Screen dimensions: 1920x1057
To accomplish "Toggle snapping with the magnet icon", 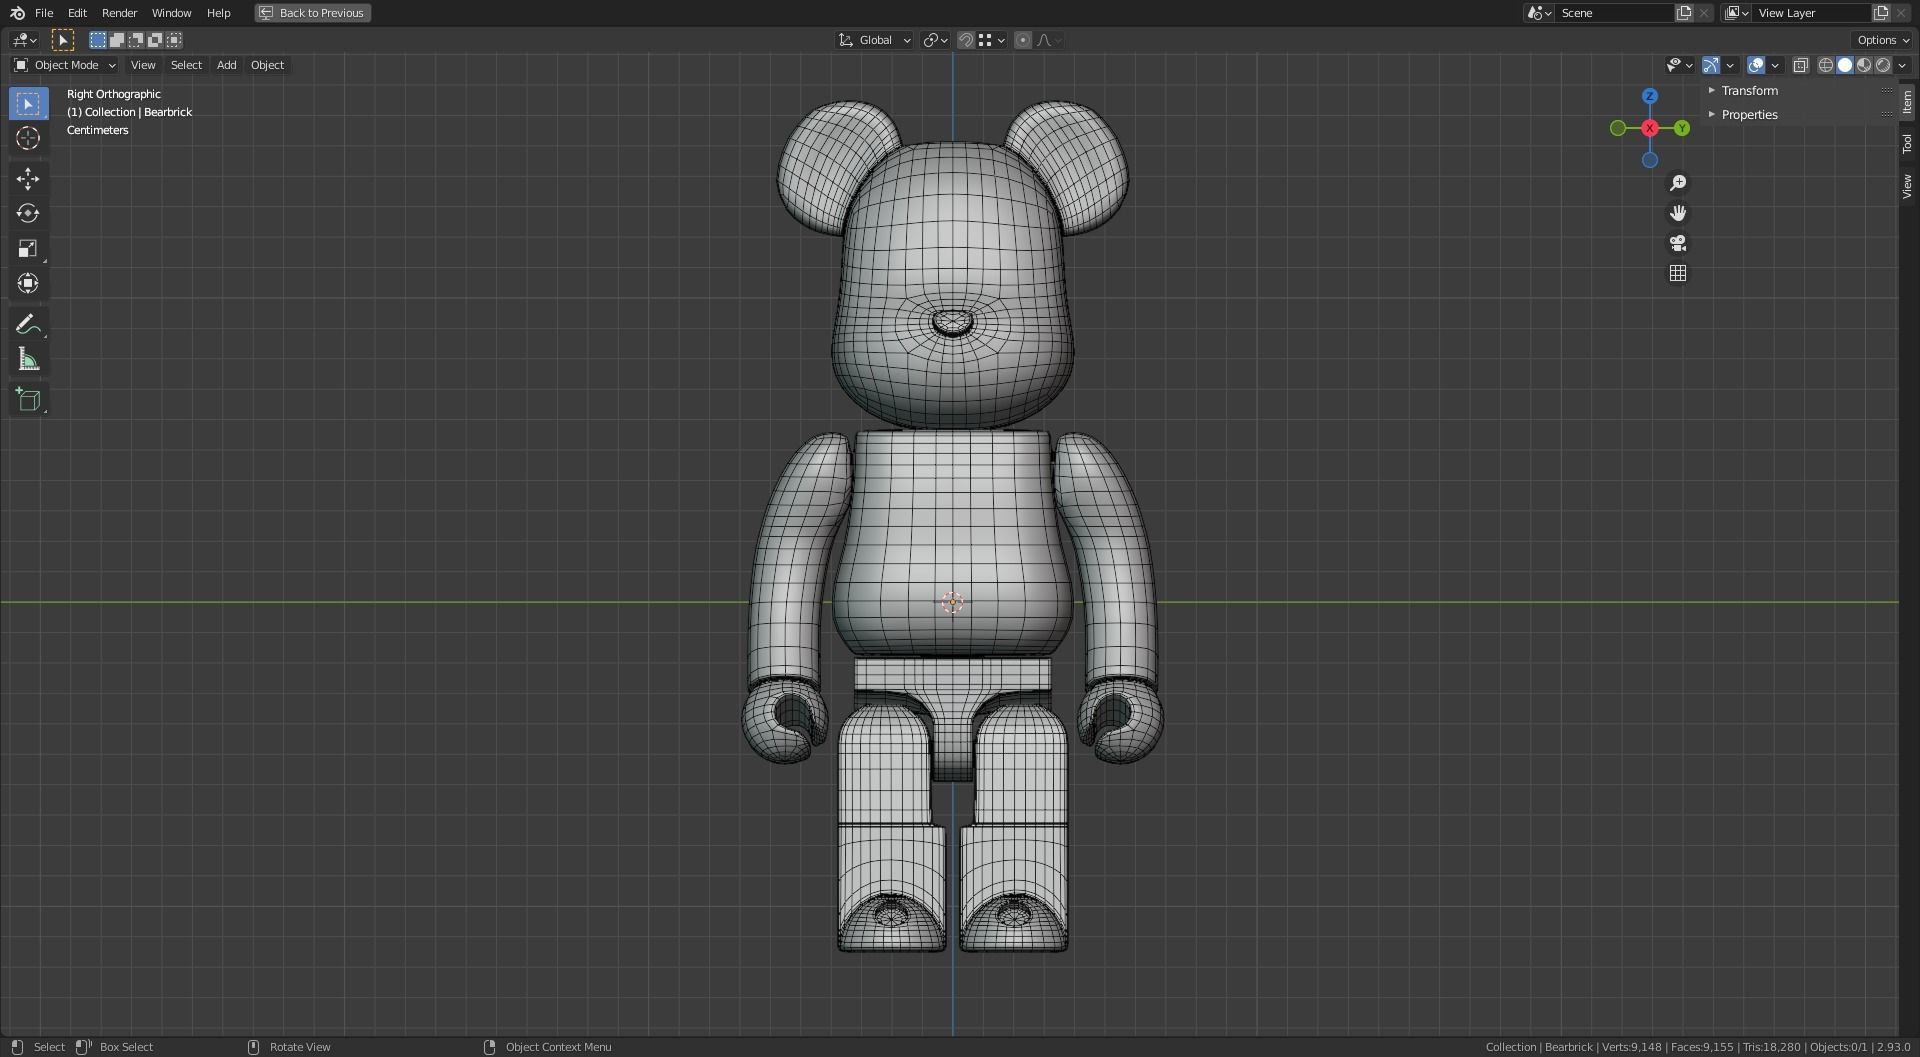I will (965, 40).
